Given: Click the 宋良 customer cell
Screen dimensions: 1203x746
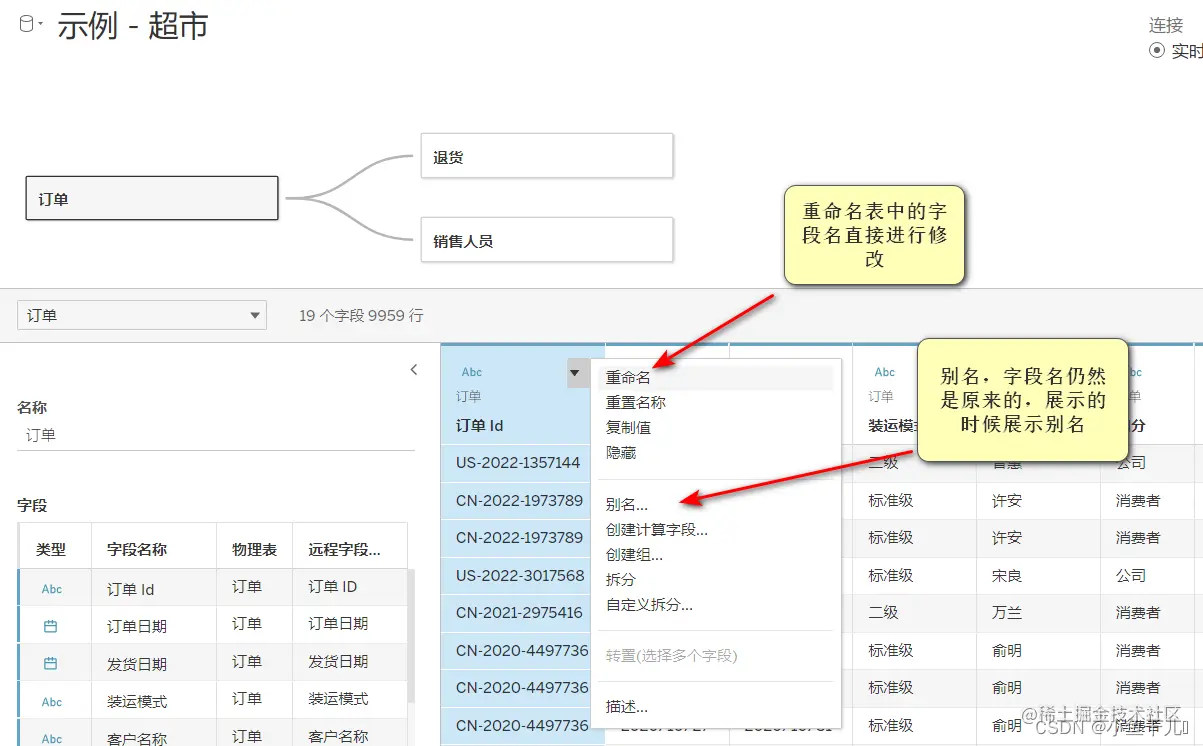Looking at the screenshot, I should (1039, 575).
